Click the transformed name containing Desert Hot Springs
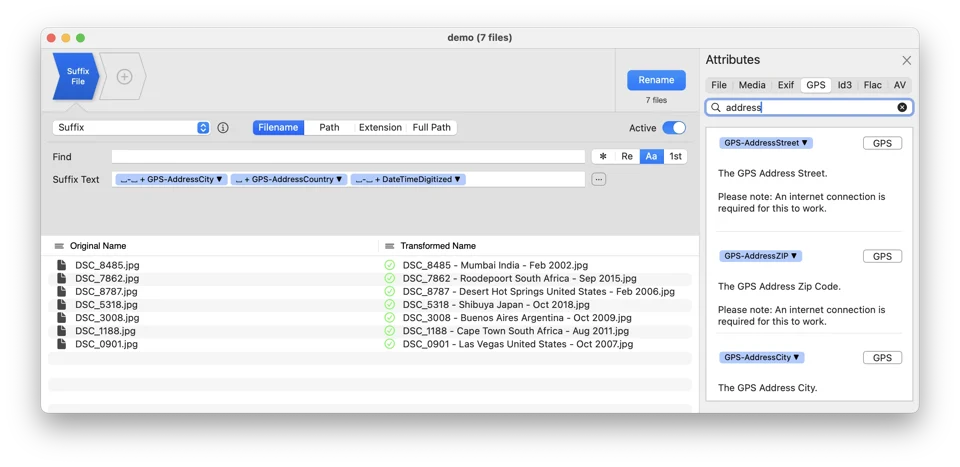 539,291
